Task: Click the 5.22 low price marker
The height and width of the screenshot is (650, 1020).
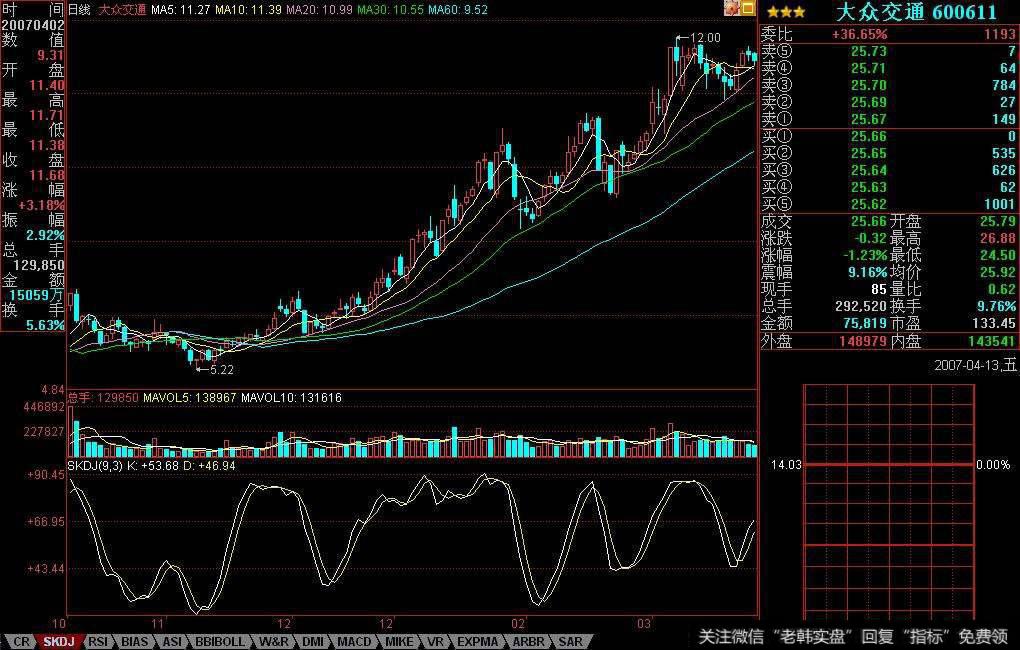Action: click(220, 369)
